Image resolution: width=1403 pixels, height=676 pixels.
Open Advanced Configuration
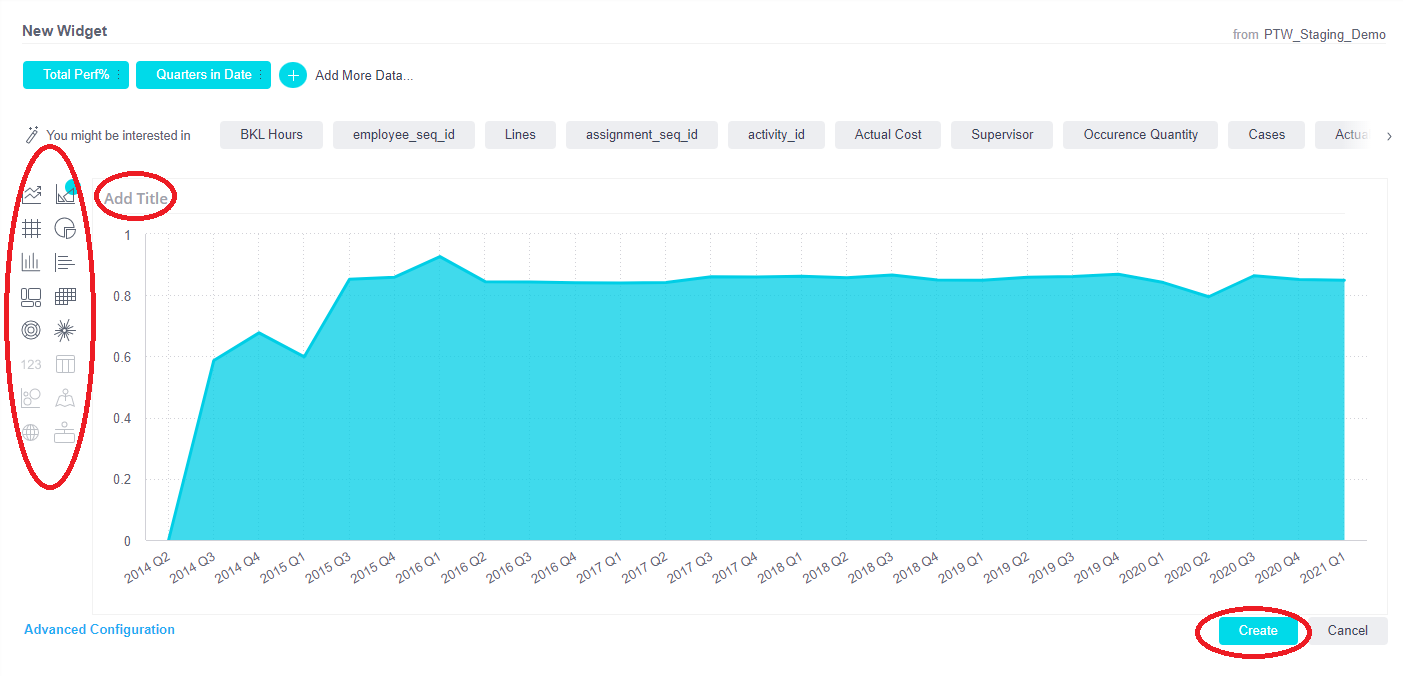(99, 630)
